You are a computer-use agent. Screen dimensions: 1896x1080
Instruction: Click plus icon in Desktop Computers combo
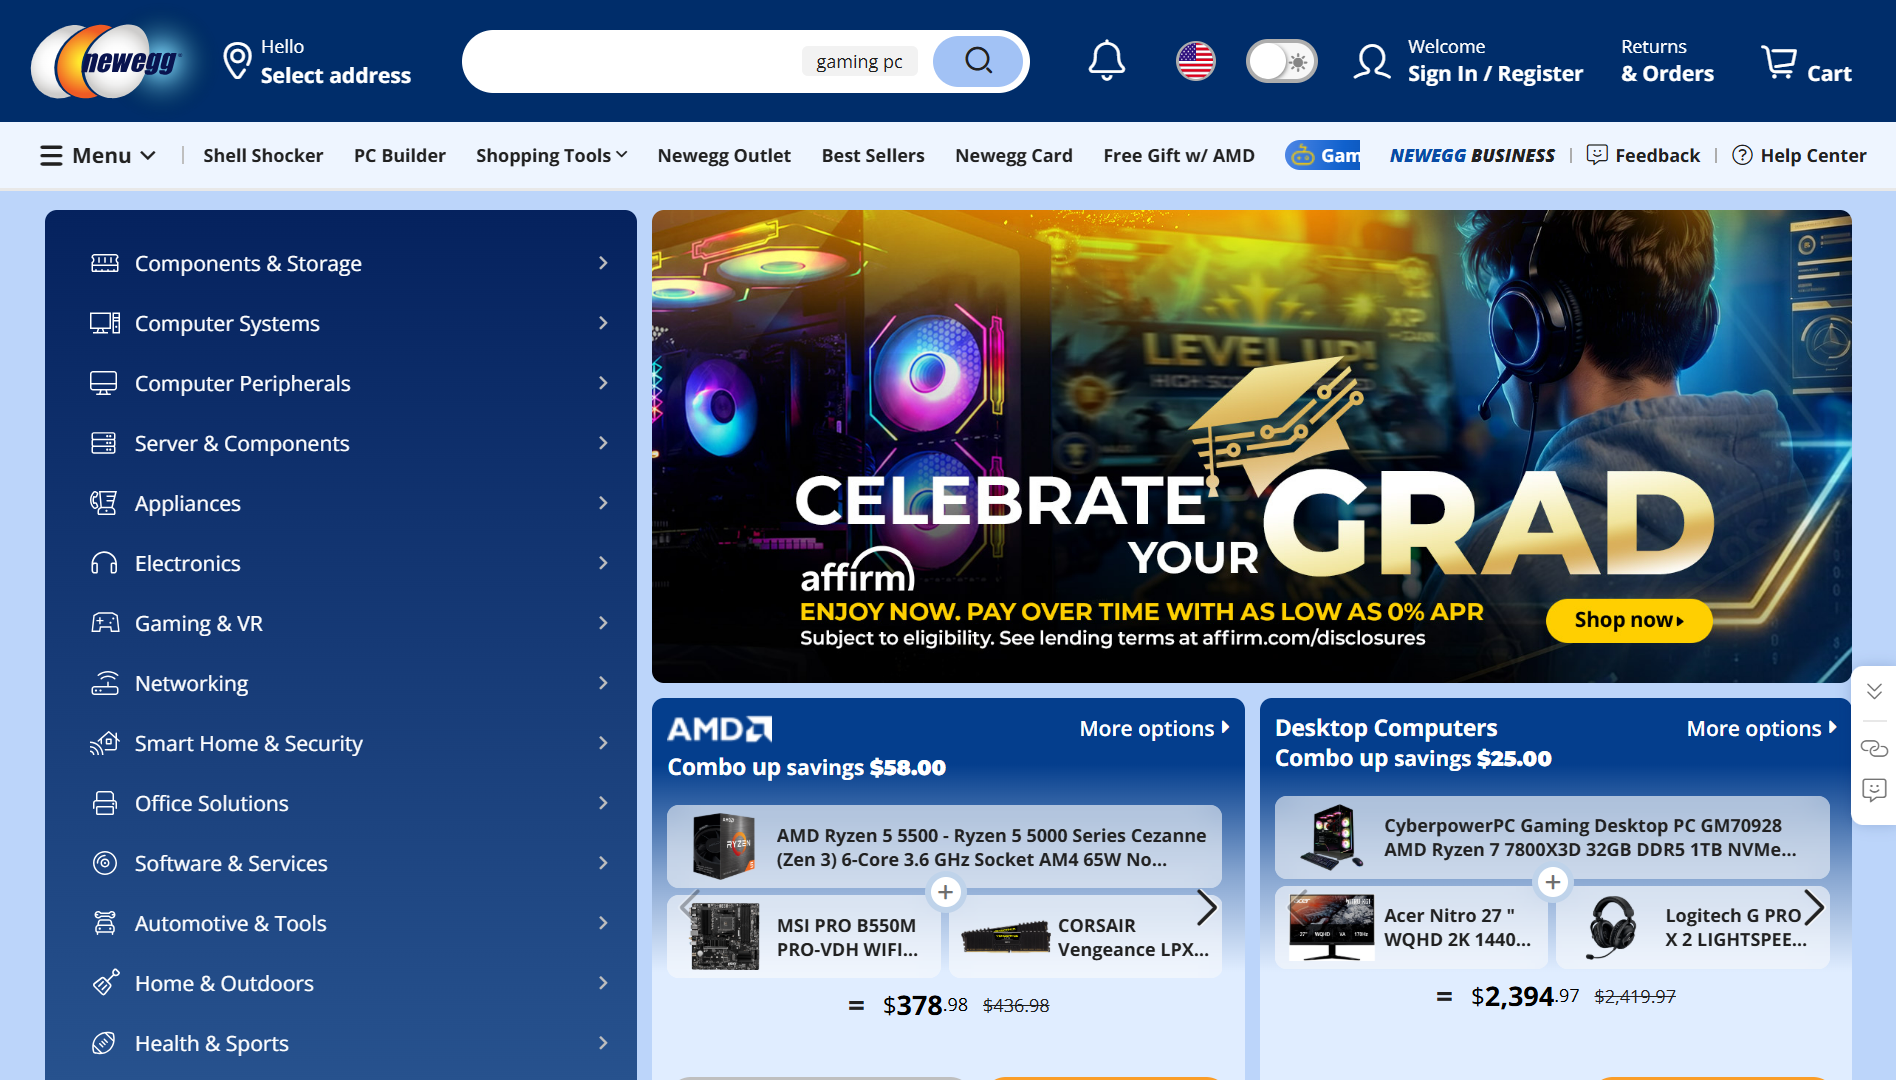[x=1553, y=882]
